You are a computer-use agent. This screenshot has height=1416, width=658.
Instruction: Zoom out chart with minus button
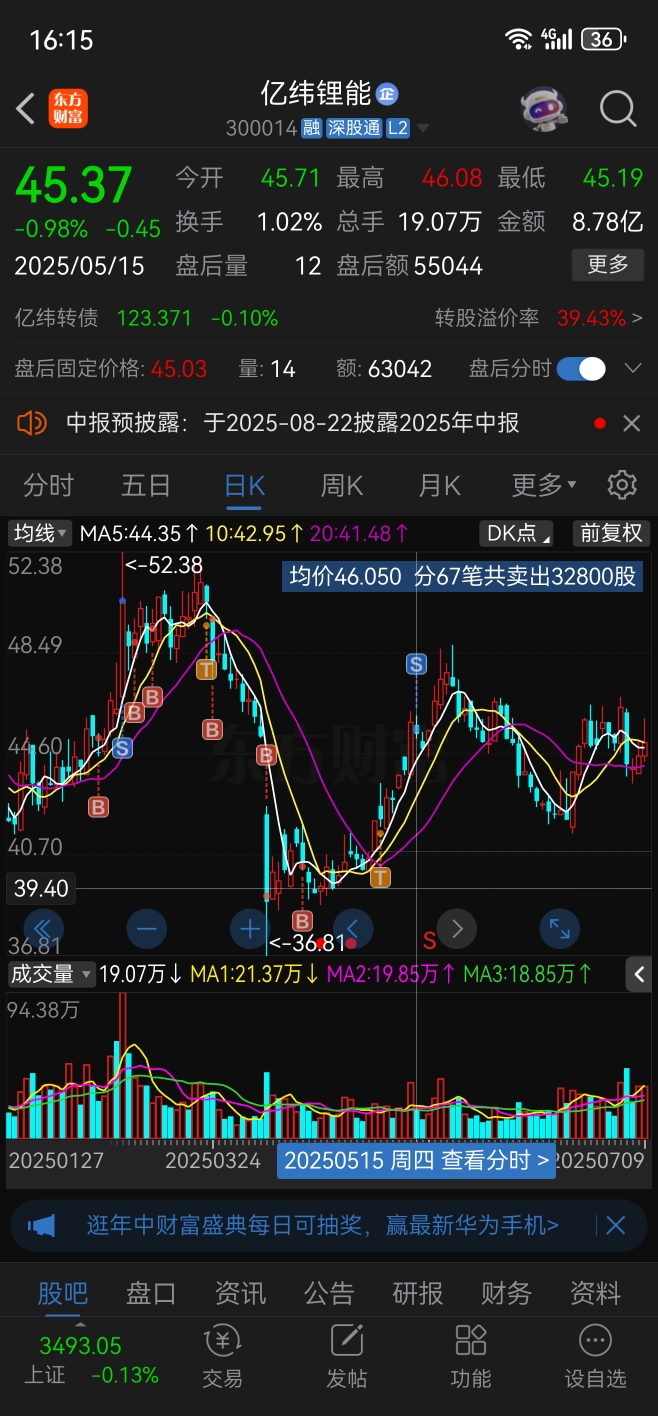click(x=146, y=929)
